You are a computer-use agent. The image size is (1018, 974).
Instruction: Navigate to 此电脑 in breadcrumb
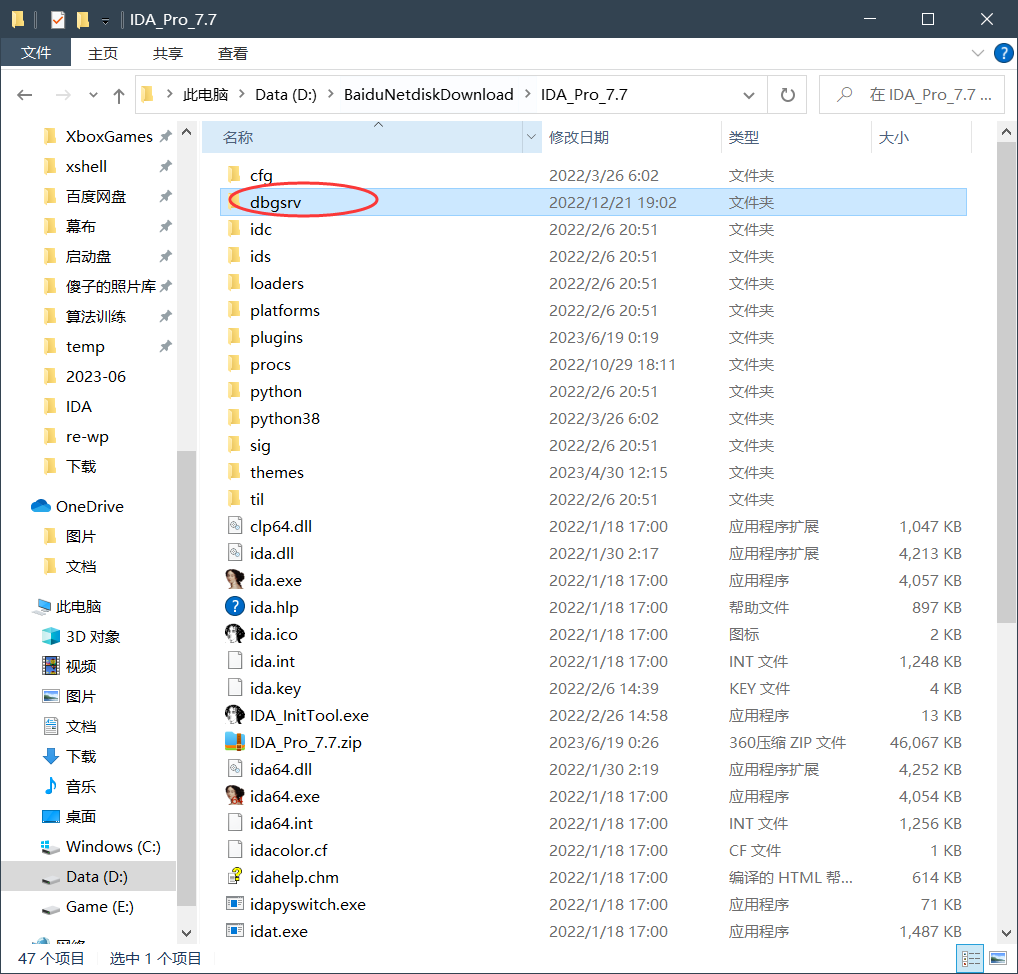[x=205, y=95]
